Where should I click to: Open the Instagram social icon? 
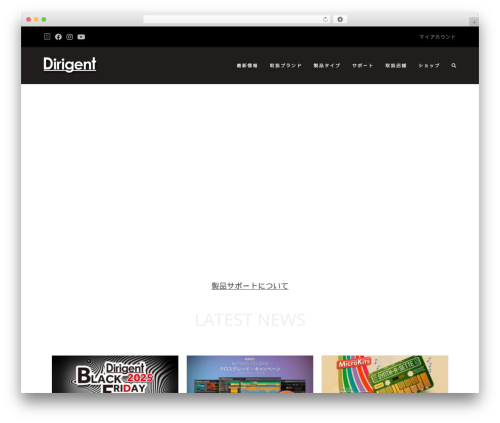(69, 37)
